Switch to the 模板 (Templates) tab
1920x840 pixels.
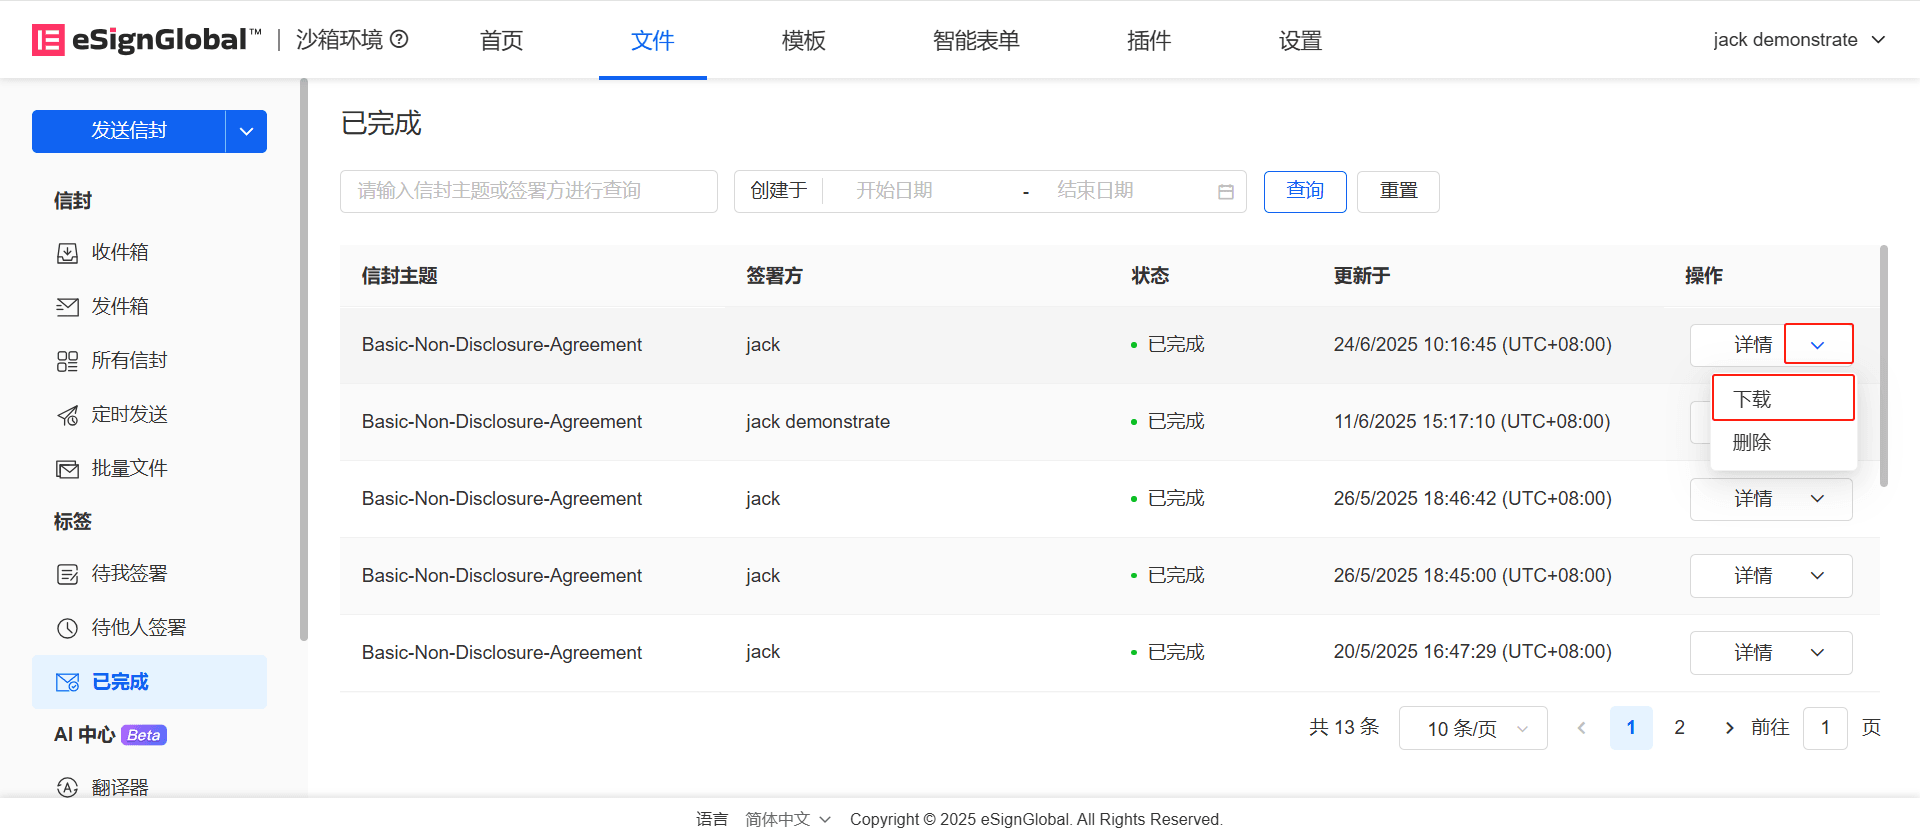click(803, 40)
